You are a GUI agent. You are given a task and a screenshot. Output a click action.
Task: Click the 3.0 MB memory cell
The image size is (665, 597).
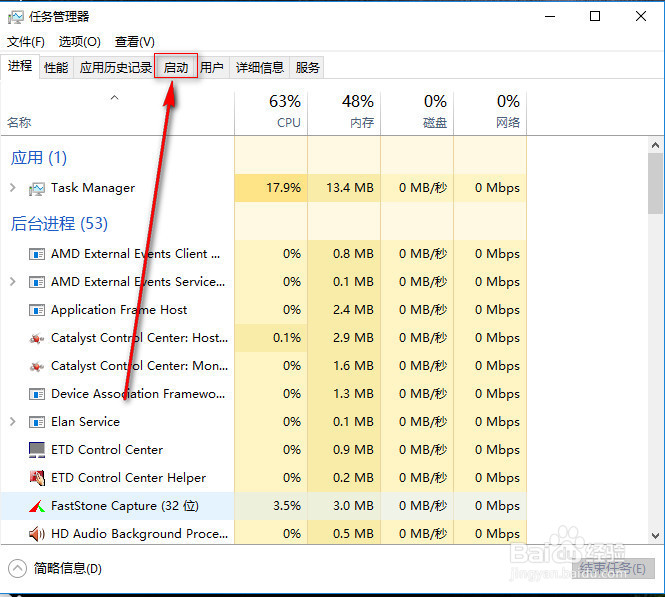click(344, 506)
